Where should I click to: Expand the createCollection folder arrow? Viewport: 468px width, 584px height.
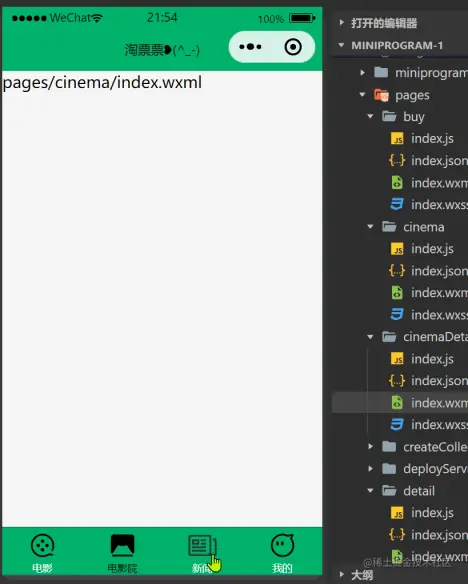370,447
